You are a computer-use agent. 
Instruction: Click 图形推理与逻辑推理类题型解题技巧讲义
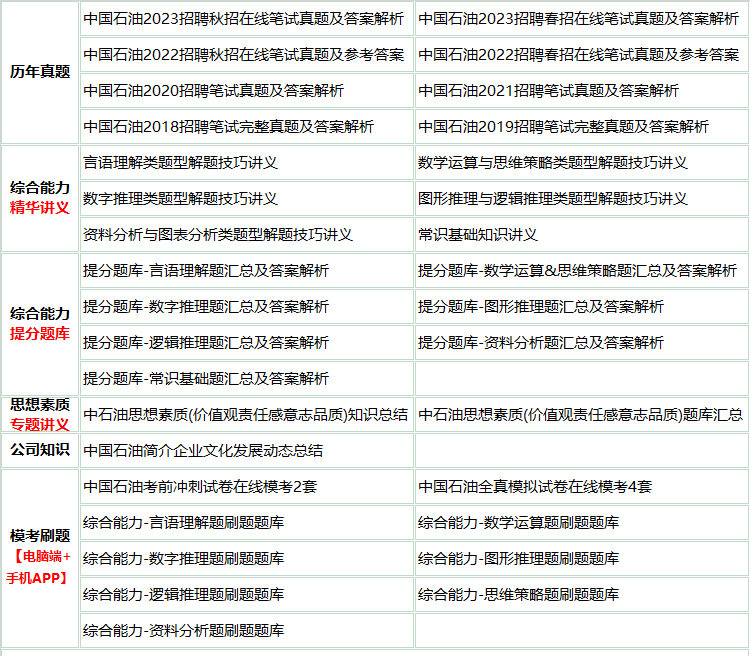552,199
